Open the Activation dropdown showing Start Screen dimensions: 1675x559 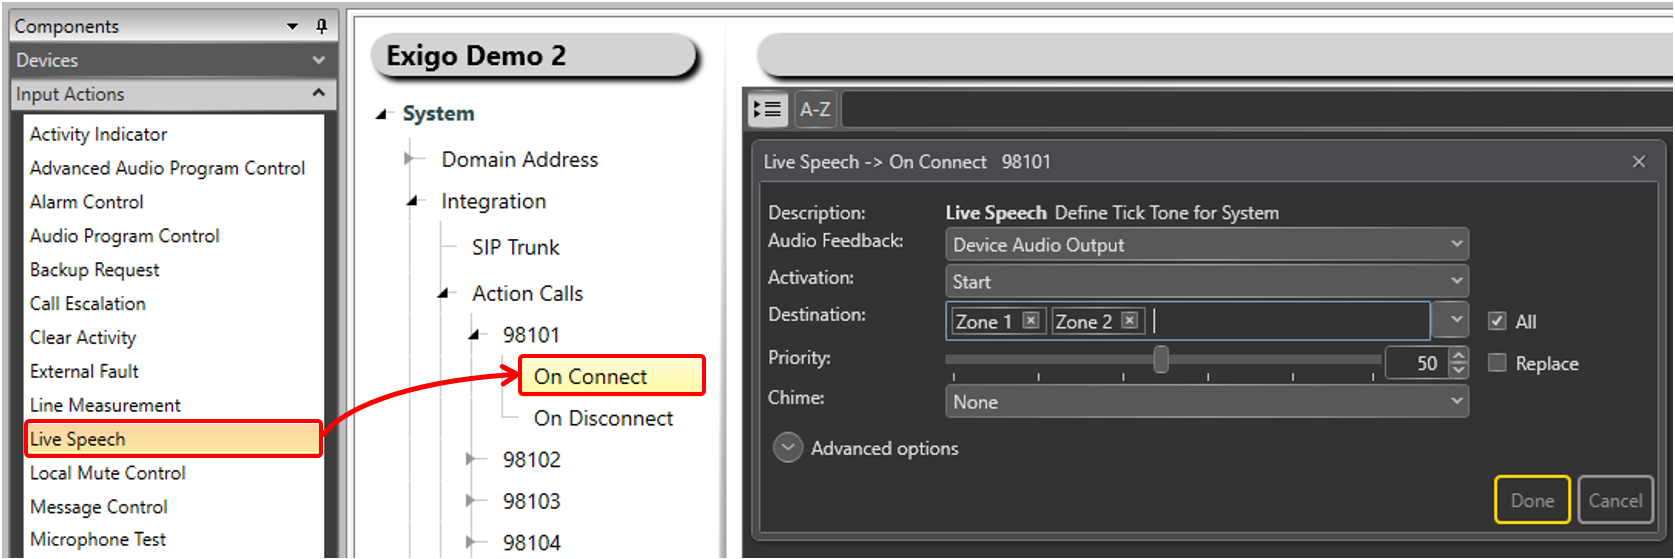(1456, 281)
